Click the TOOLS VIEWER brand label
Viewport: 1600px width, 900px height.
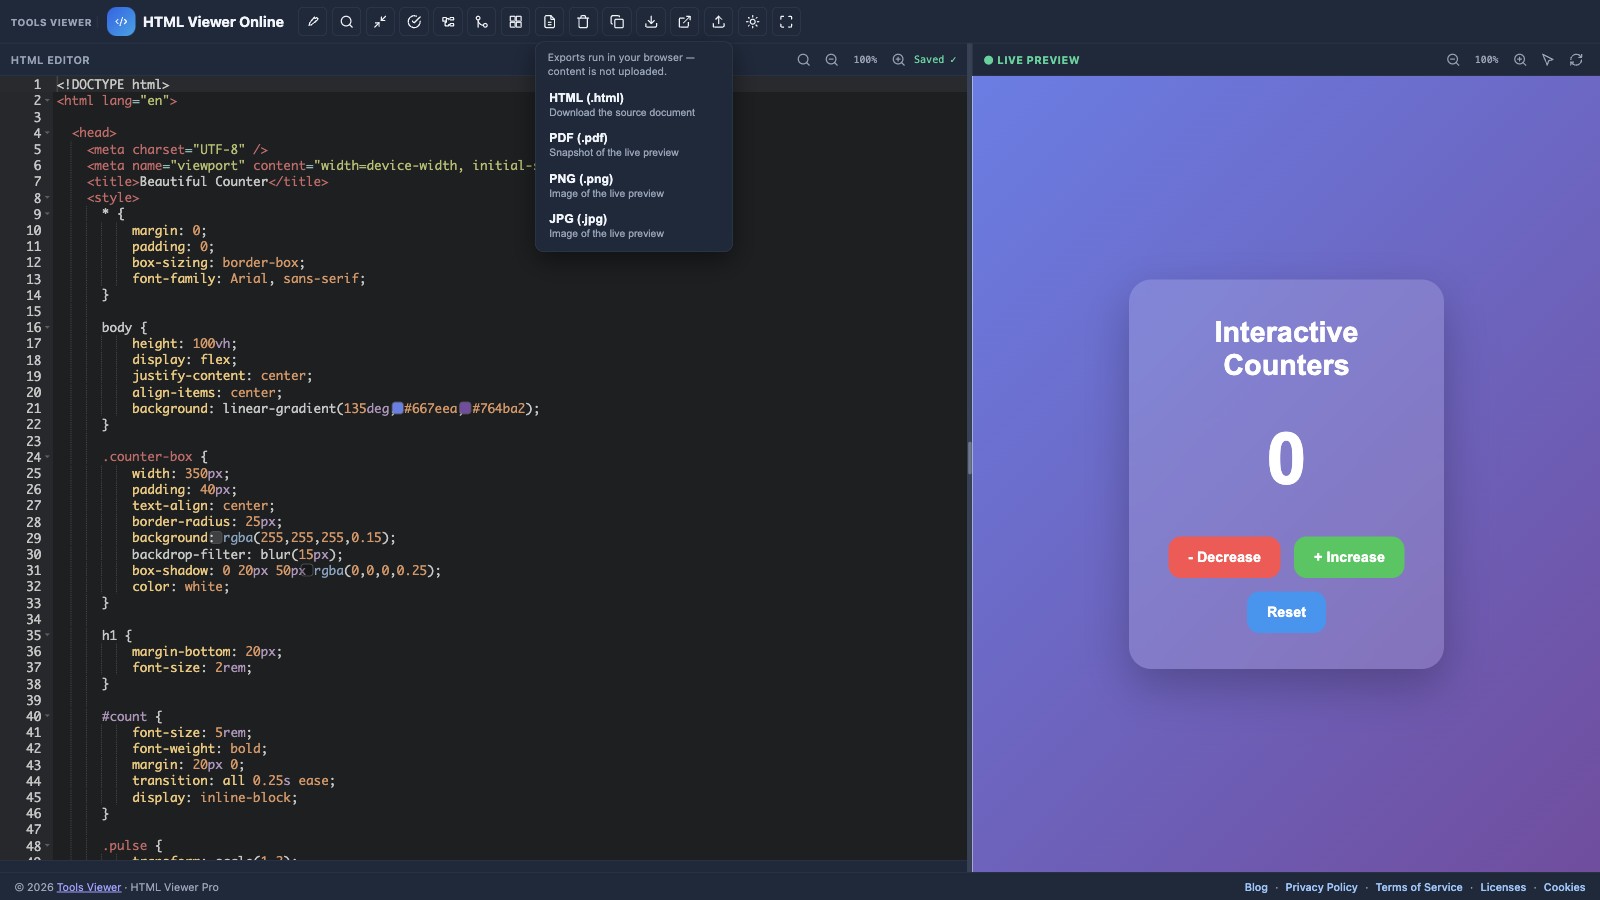51,22
